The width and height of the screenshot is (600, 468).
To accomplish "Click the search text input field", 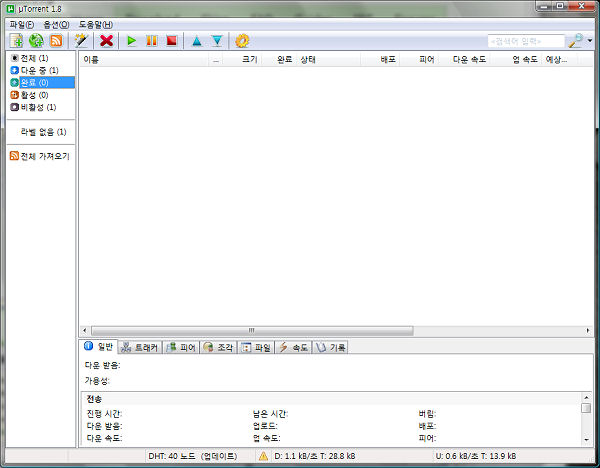I will point(526,41).
